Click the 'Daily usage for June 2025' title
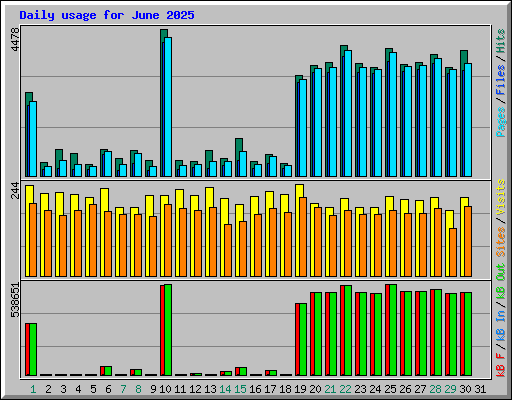The width and height of the screenshot is (512, 400). click(x=107, y=15)
